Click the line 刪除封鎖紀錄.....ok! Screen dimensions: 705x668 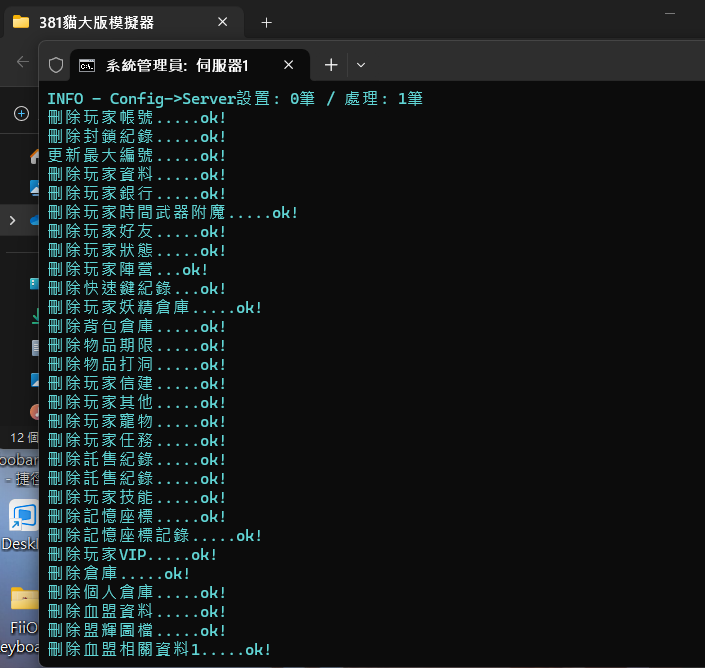(x=137, y=137)
